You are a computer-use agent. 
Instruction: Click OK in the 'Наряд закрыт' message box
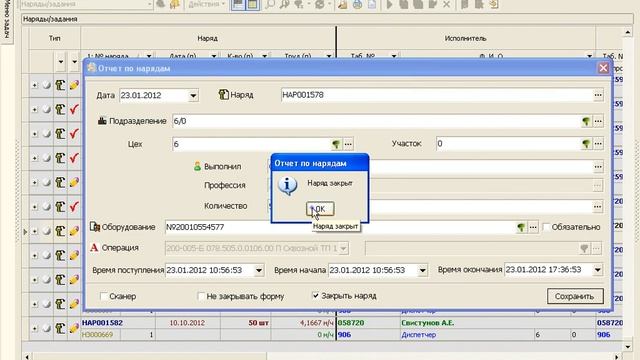click(x=320, y=209)
